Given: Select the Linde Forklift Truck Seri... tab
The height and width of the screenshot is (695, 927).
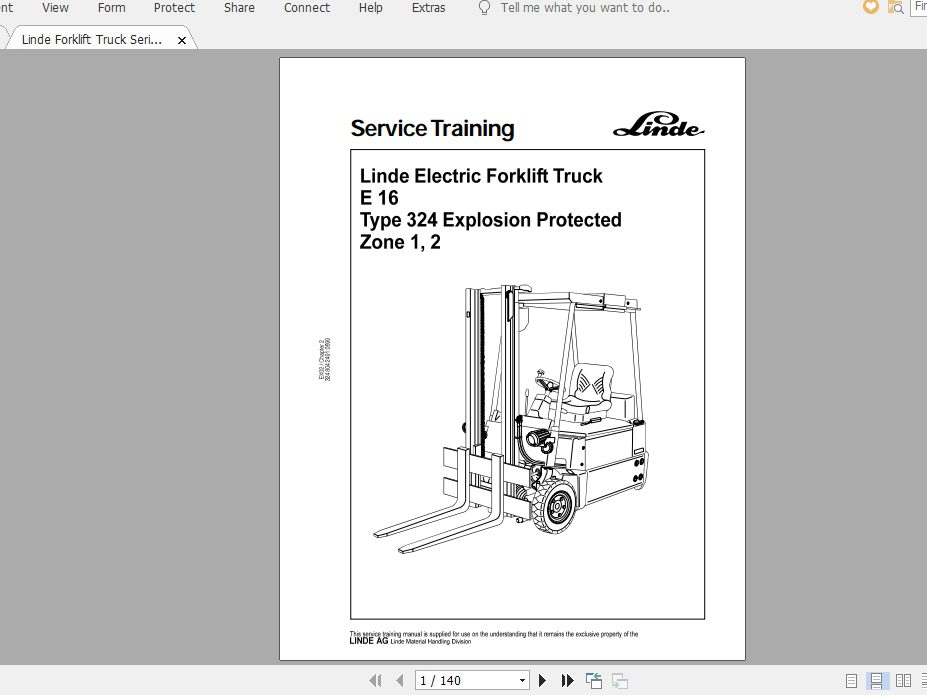Looking at the screenshot, I should click(92, 40).
